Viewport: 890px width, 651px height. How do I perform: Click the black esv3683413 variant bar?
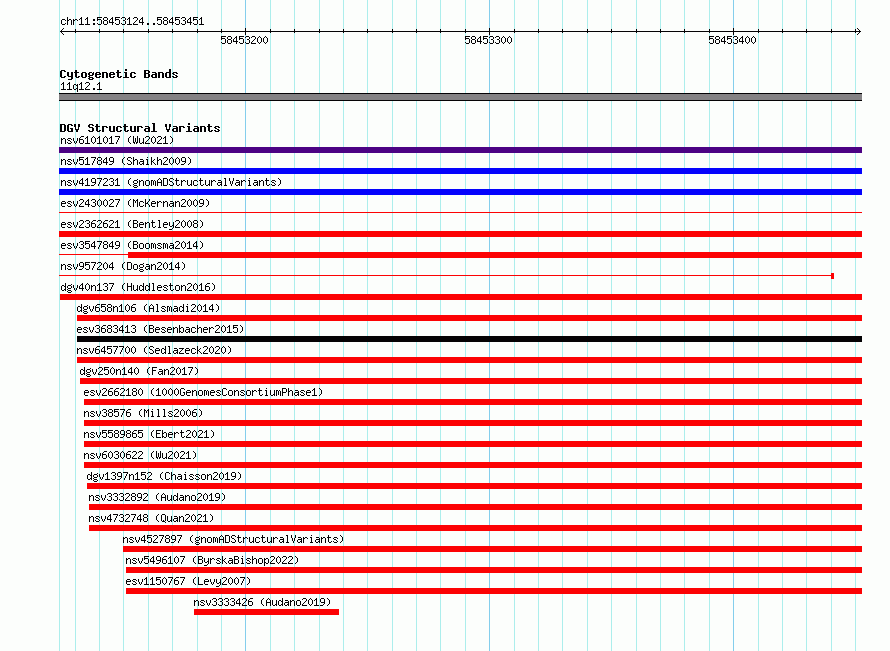(x=469, y=339)
